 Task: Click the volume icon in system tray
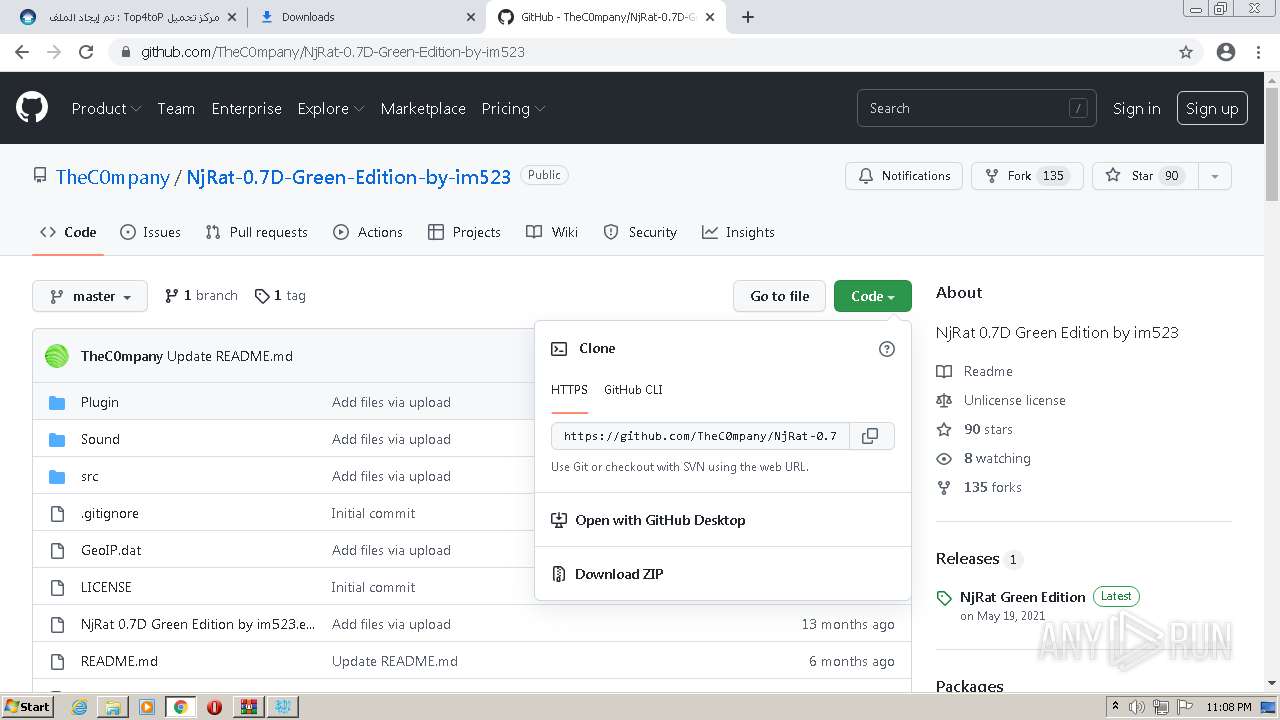pos(1137,707)
